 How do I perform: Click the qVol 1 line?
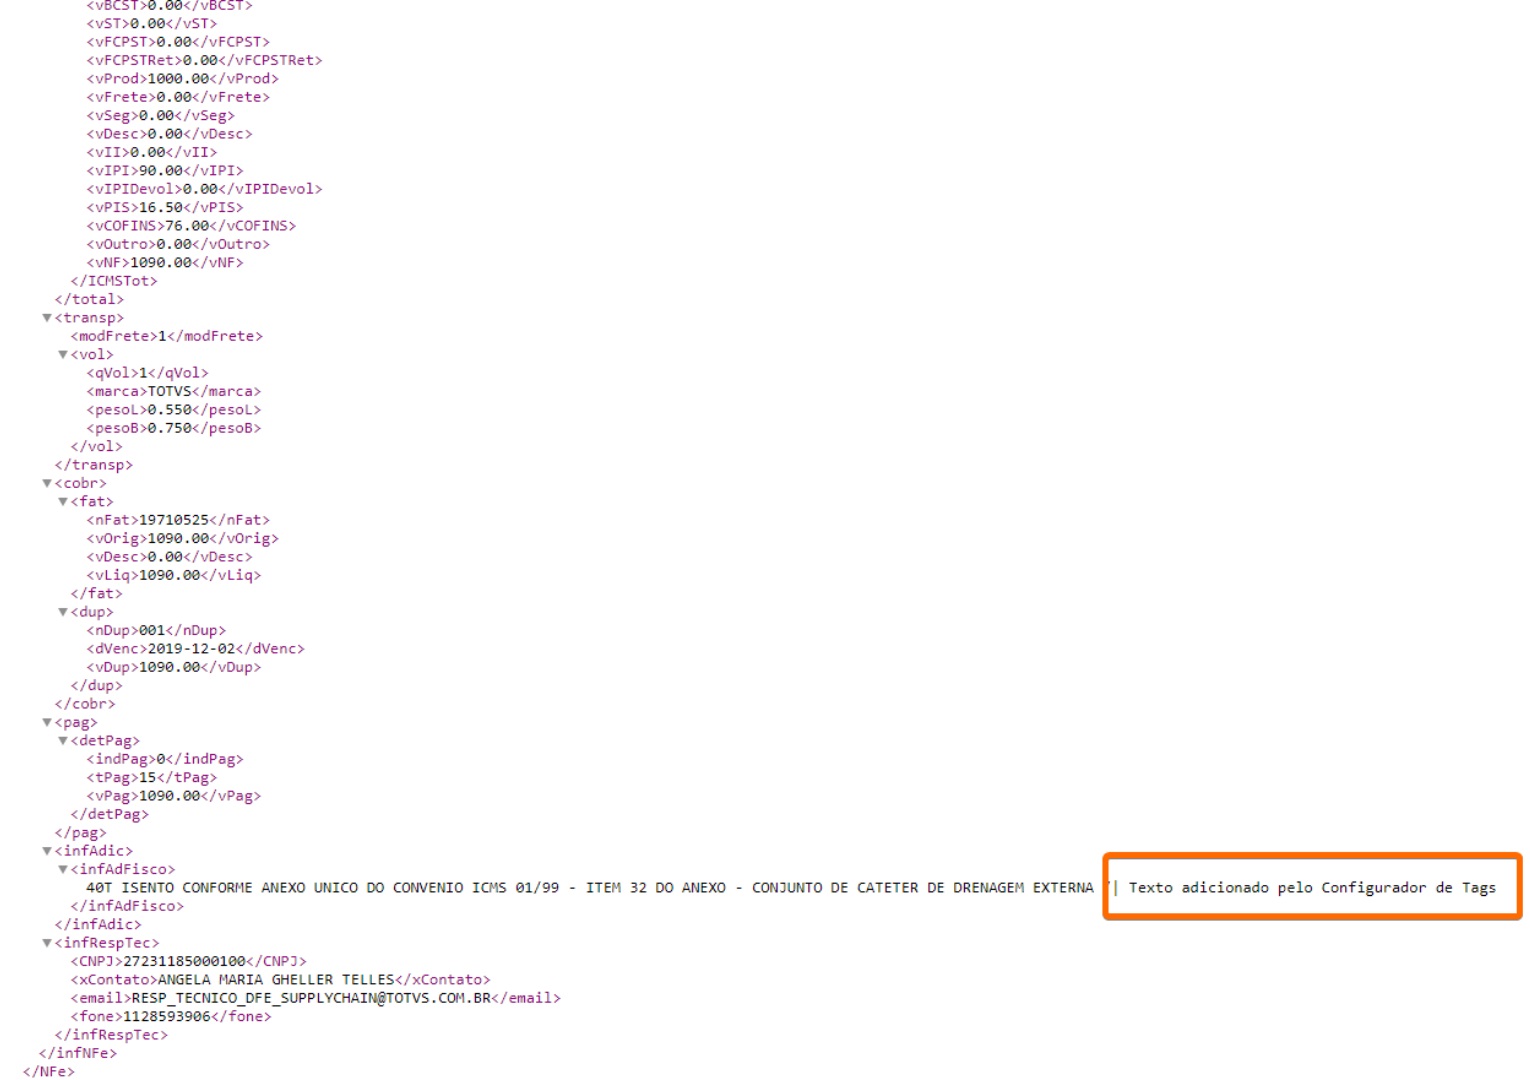(x=147, y=373)
